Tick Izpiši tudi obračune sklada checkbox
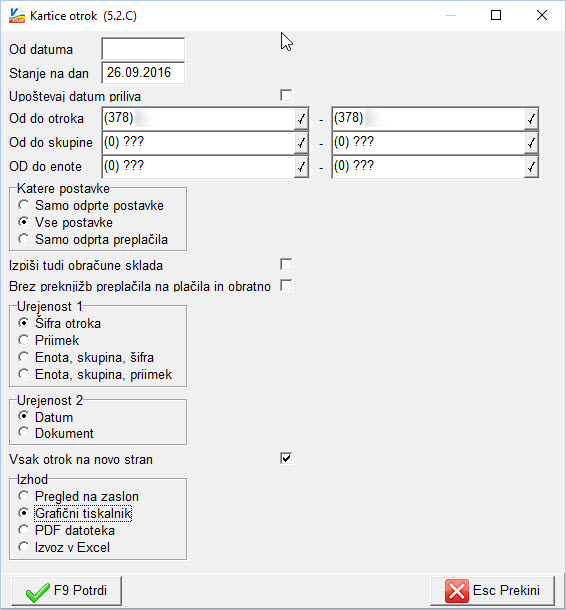The height and width of the screenshot is (610, 566). pyautogui.click(x=286, y=265)
